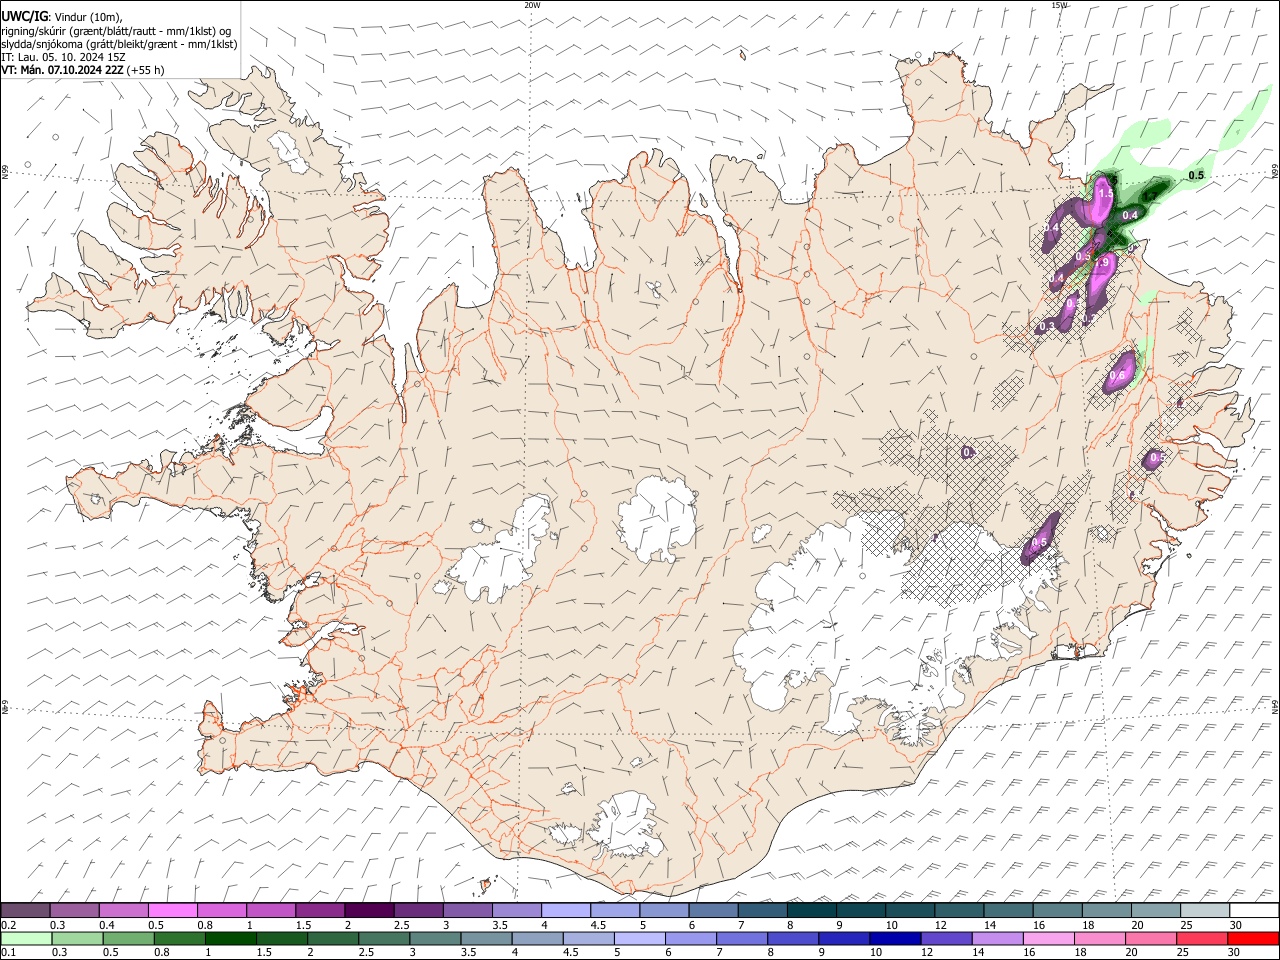Click the top-row legend swatch labeled 6
The image size is (1280, 960).
coord(713,910)
